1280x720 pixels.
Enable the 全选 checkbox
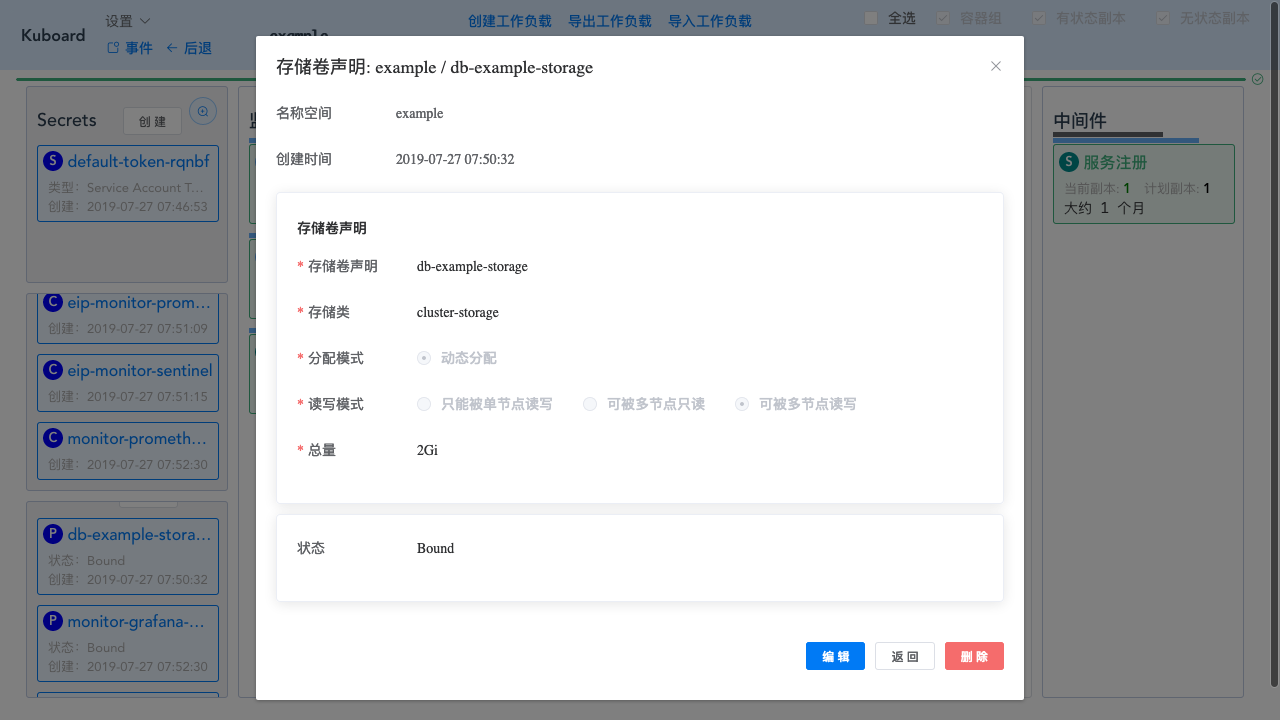[869, 18]
